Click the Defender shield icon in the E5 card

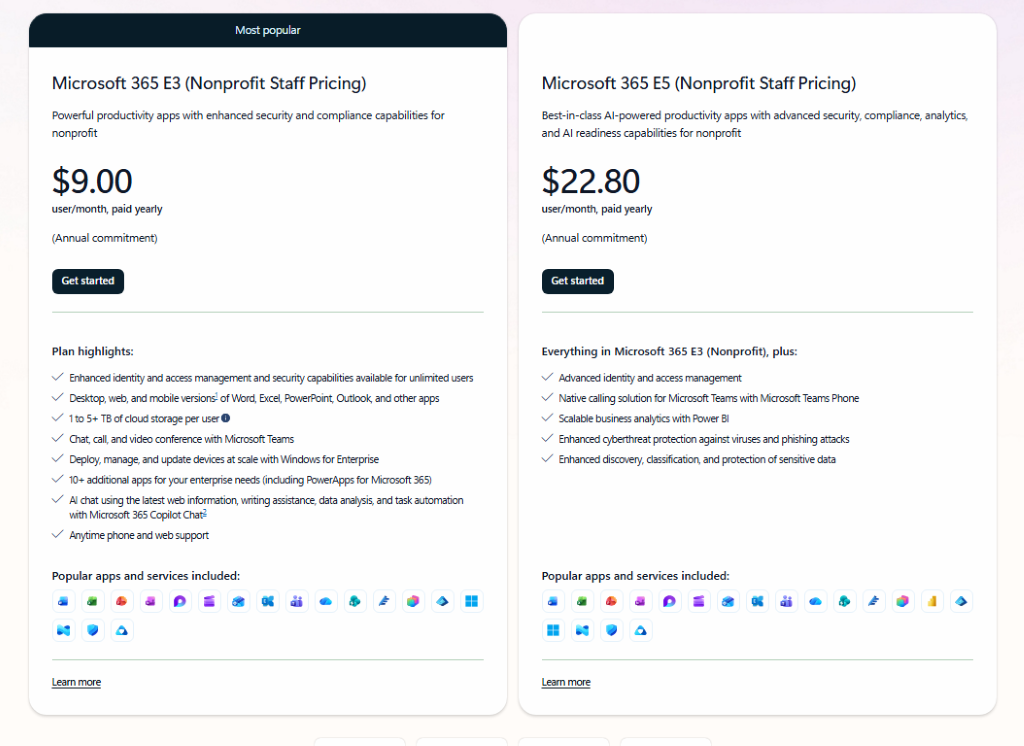coord(611,630)
